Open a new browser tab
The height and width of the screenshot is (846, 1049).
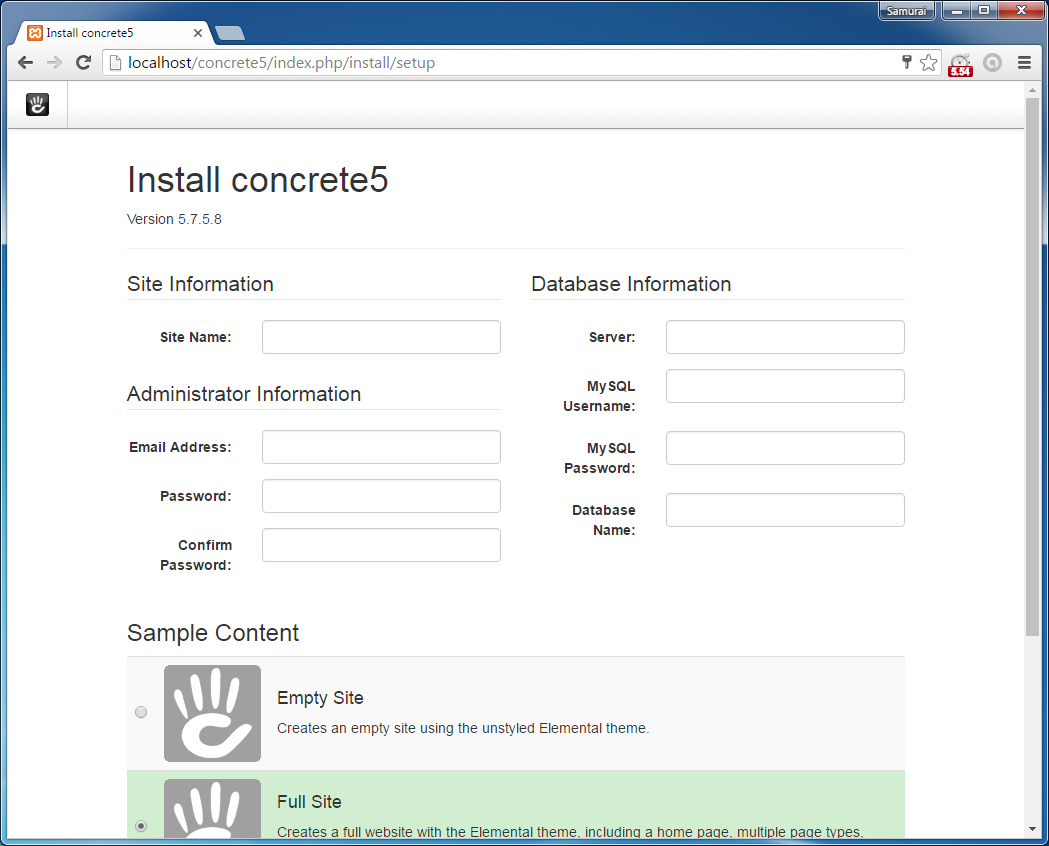[230, 33]
